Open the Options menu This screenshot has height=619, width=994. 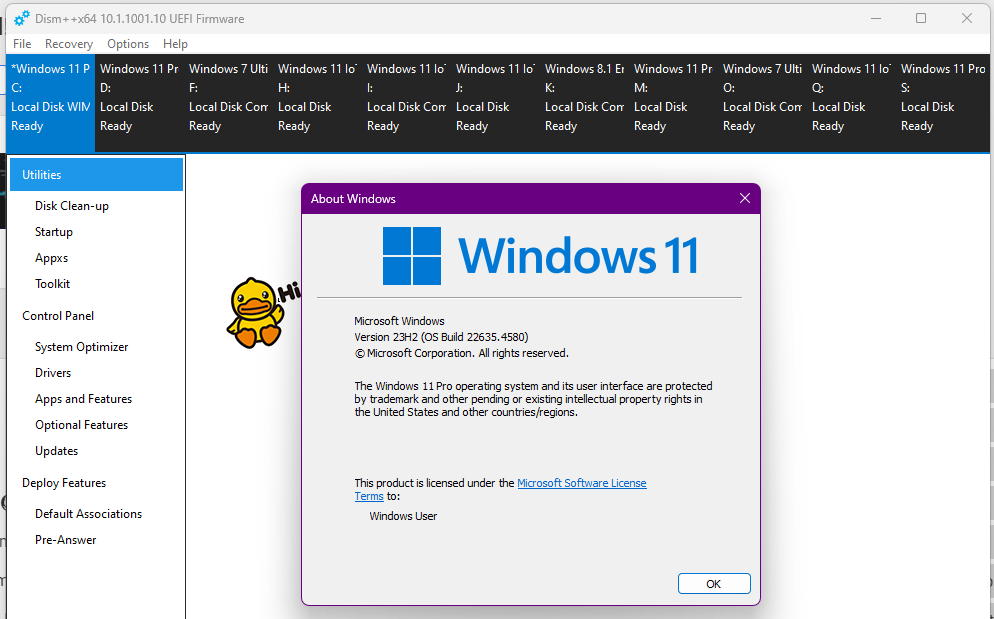(128, 44)
